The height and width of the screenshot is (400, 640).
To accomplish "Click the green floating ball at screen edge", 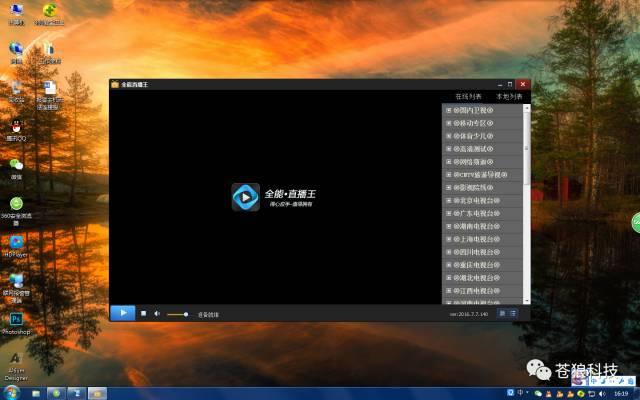I will tap(636, 223).
